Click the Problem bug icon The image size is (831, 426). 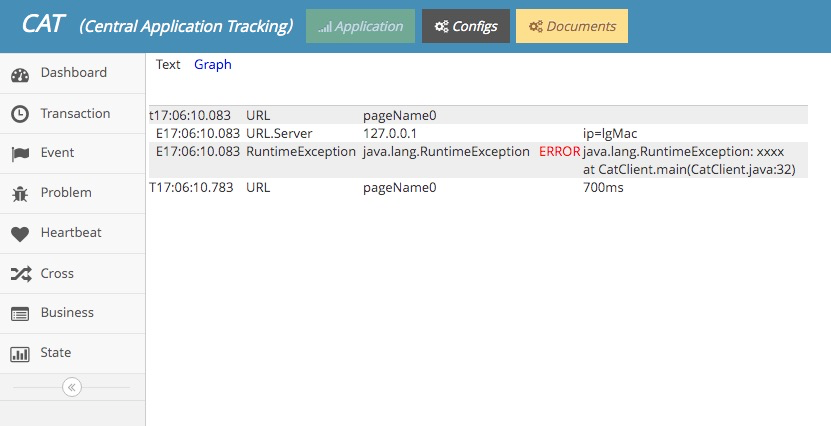click(20, 194)
